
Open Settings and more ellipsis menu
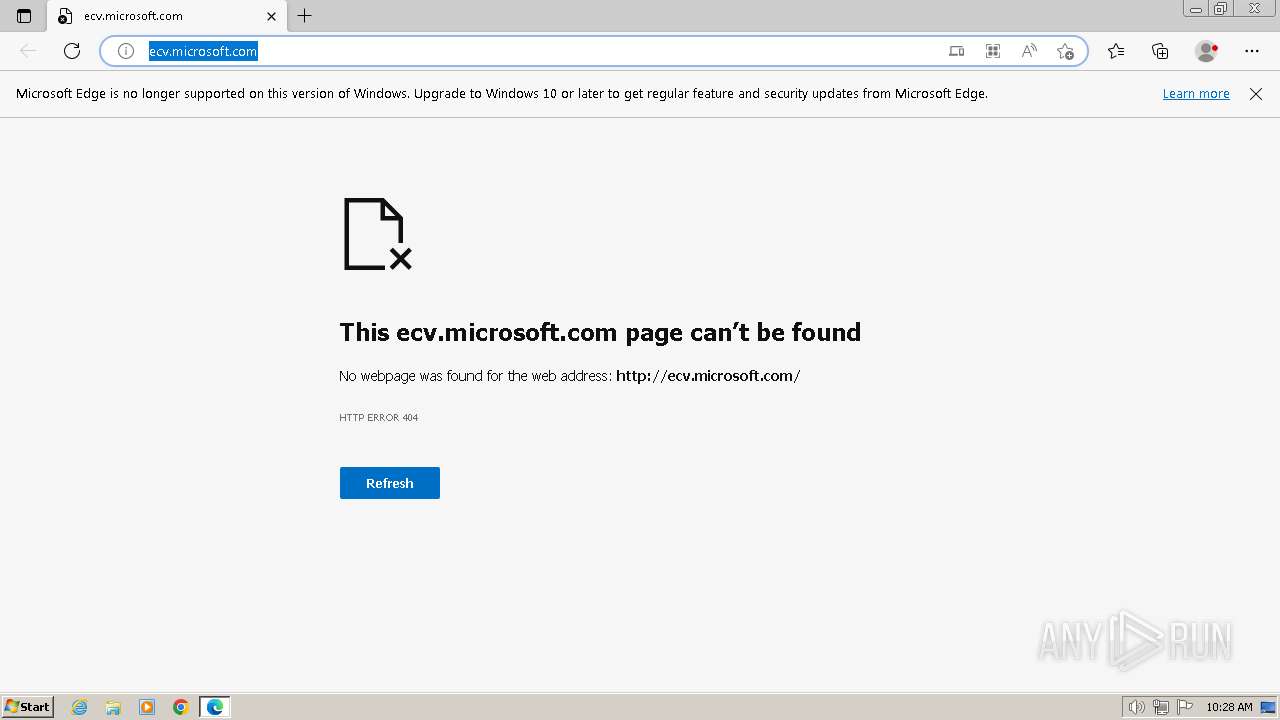pyautogui.click(x=1252, y=51)
